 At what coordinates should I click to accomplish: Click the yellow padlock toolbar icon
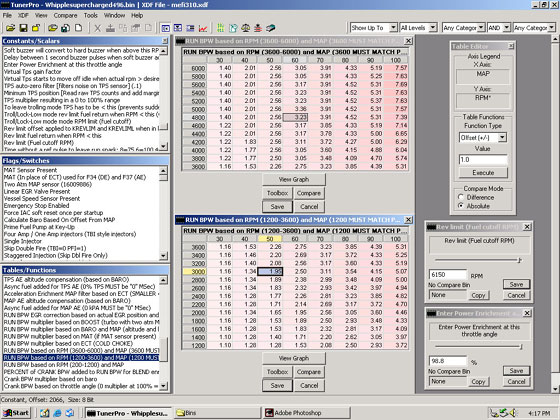(36, 28)
